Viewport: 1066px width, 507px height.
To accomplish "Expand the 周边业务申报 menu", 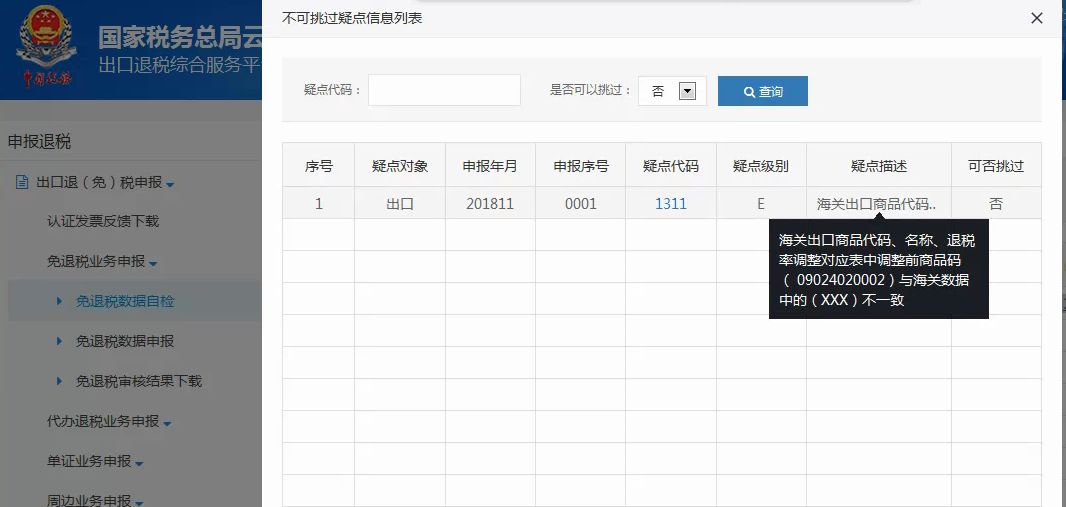I will (95, 501).
